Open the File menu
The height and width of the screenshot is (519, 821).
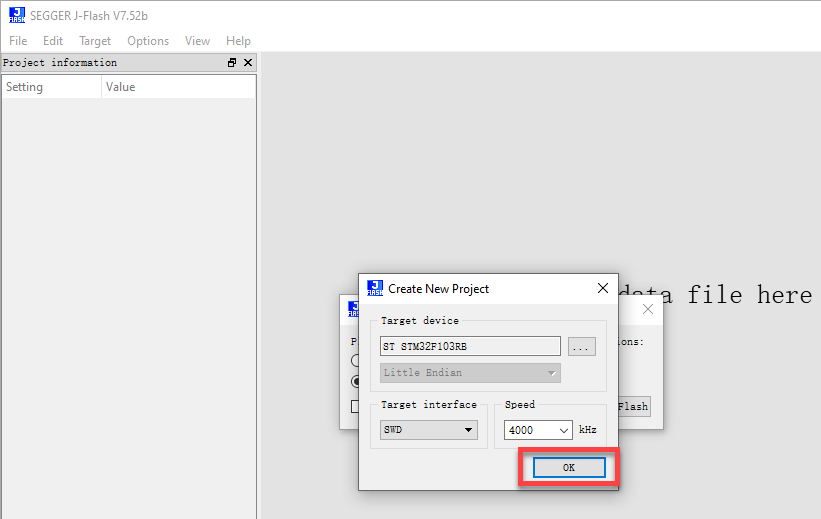pyautogui.click(x=18, y=41)
